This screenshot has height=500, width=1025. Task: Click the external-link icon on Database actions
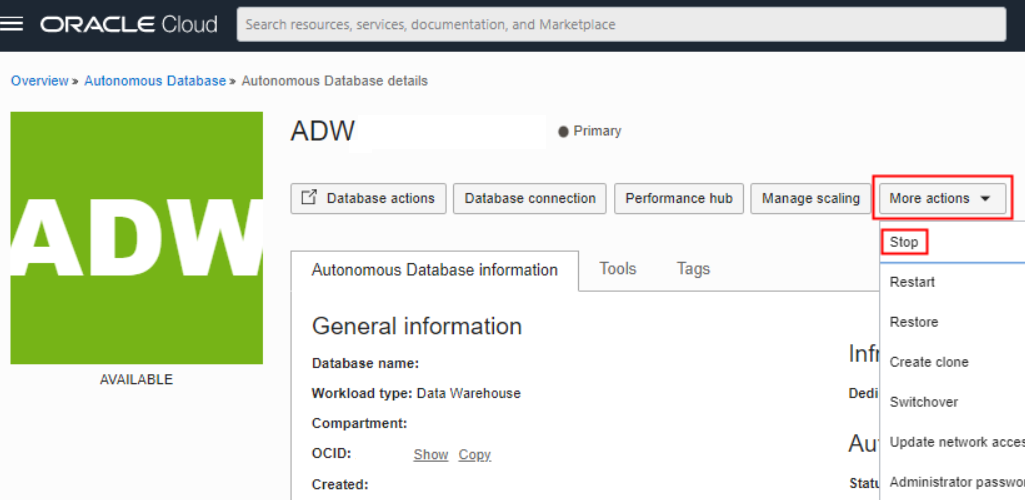click(x=310, y=198)
